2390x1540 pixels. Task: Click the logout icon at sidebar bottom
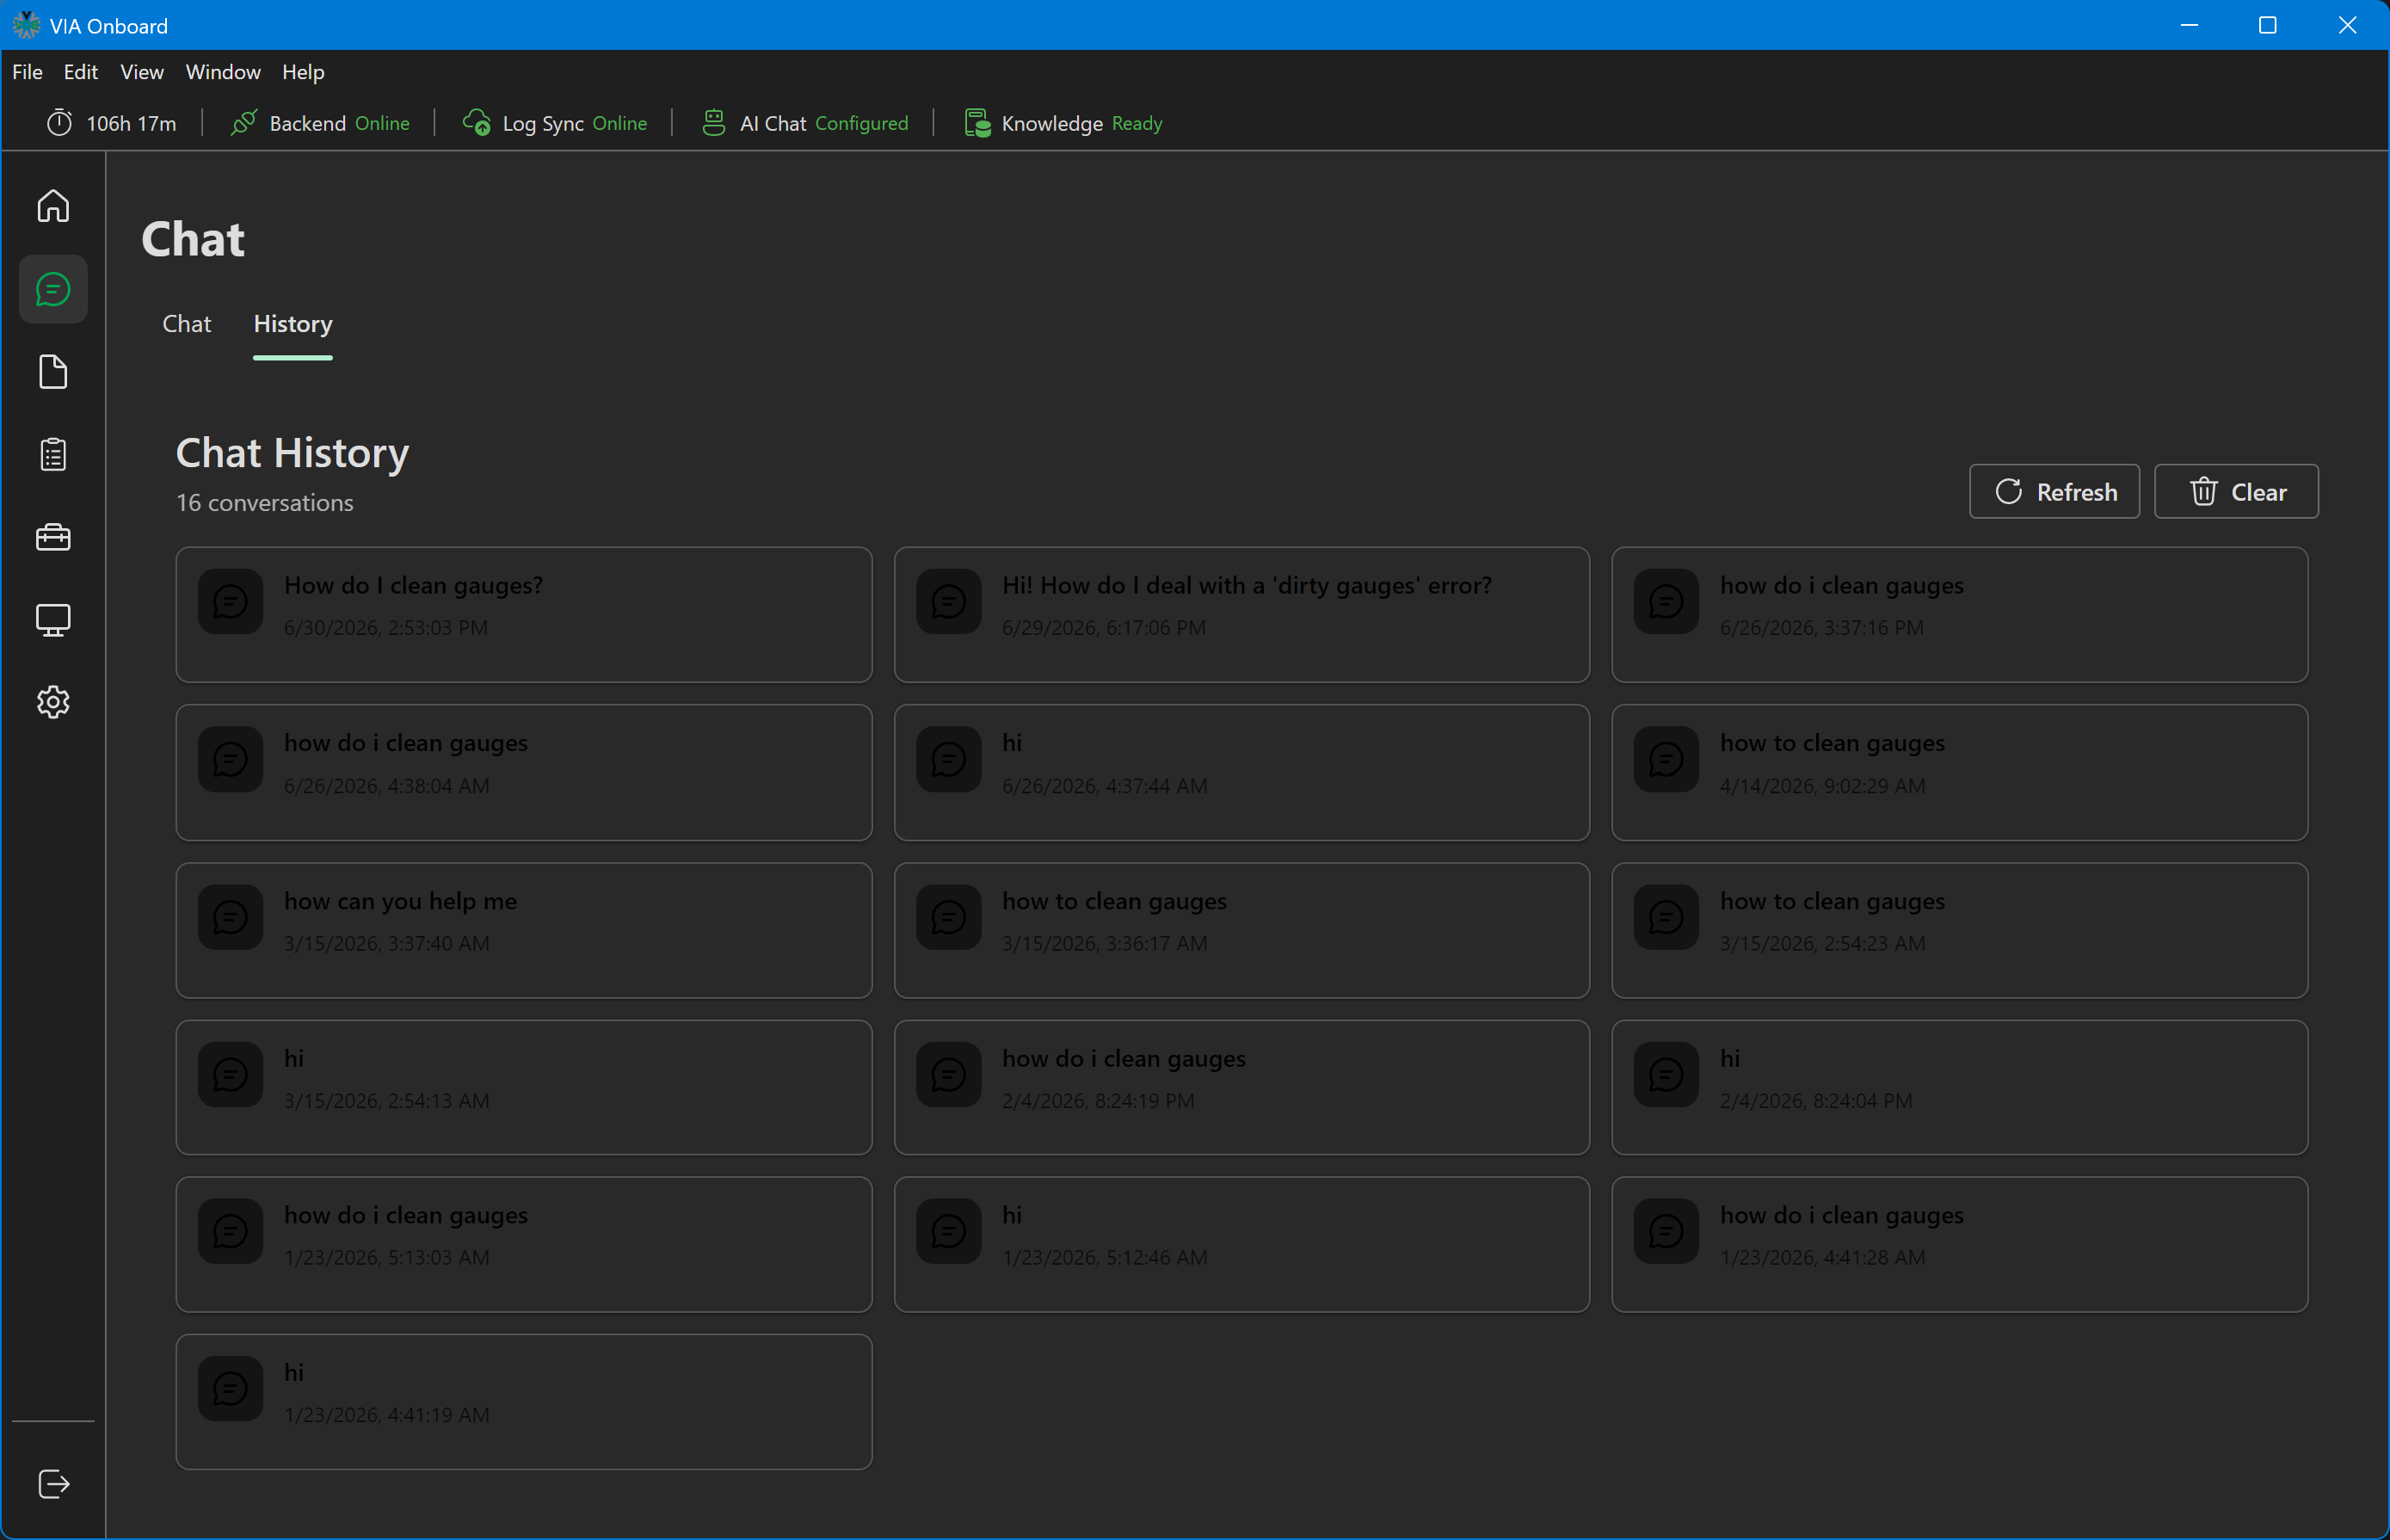[x=53, y=1484]
